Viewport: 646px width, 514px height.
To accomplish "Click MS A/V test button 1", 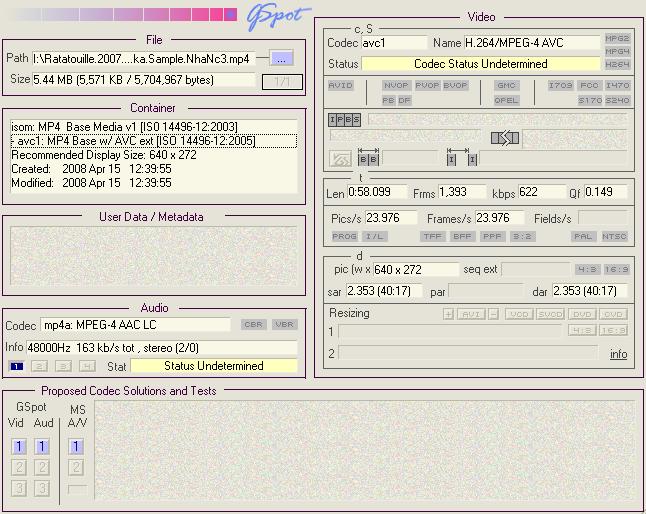I will click(76, 446).
